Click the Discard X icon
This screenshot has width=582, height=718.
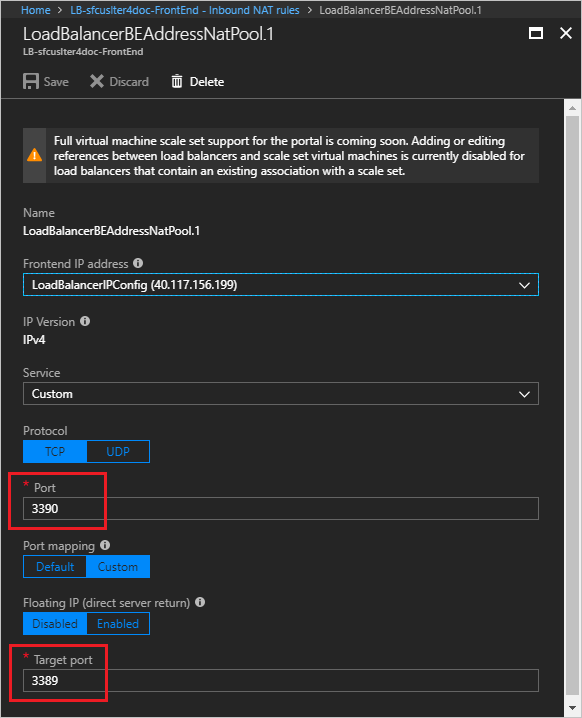point(97,82)
